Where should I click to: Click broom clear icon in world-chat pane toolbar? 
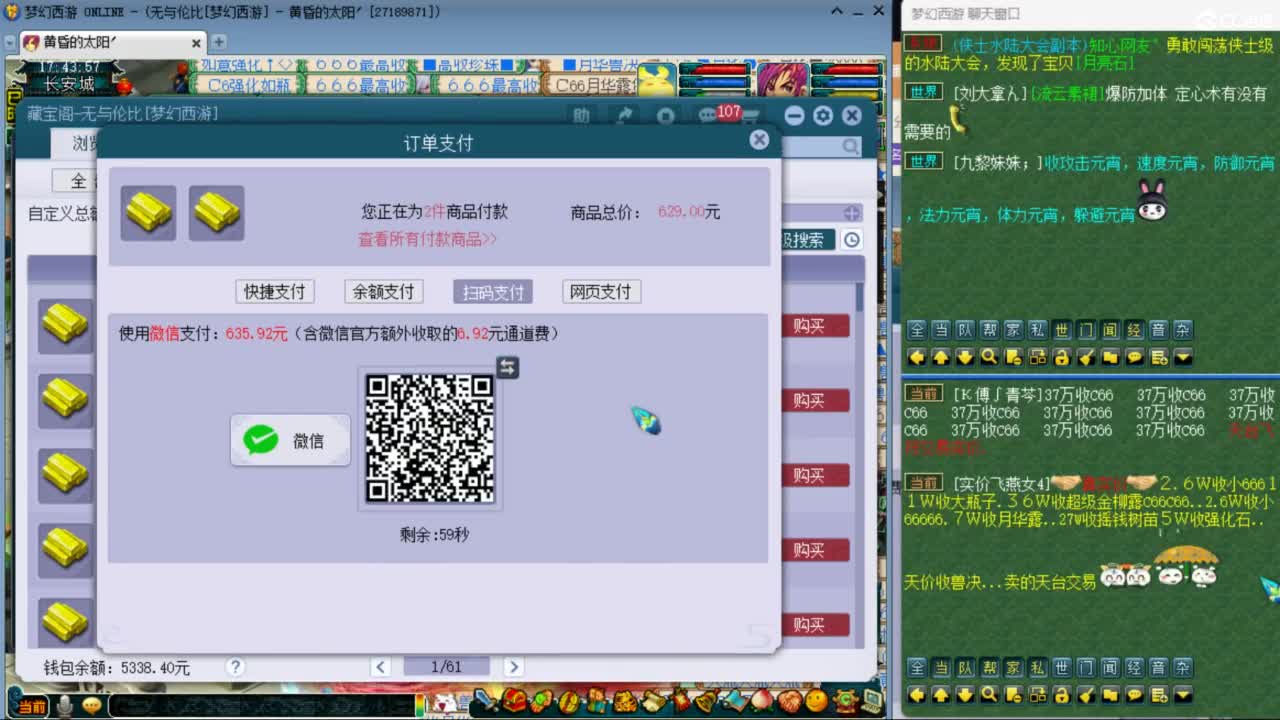tap(1086, 357)
